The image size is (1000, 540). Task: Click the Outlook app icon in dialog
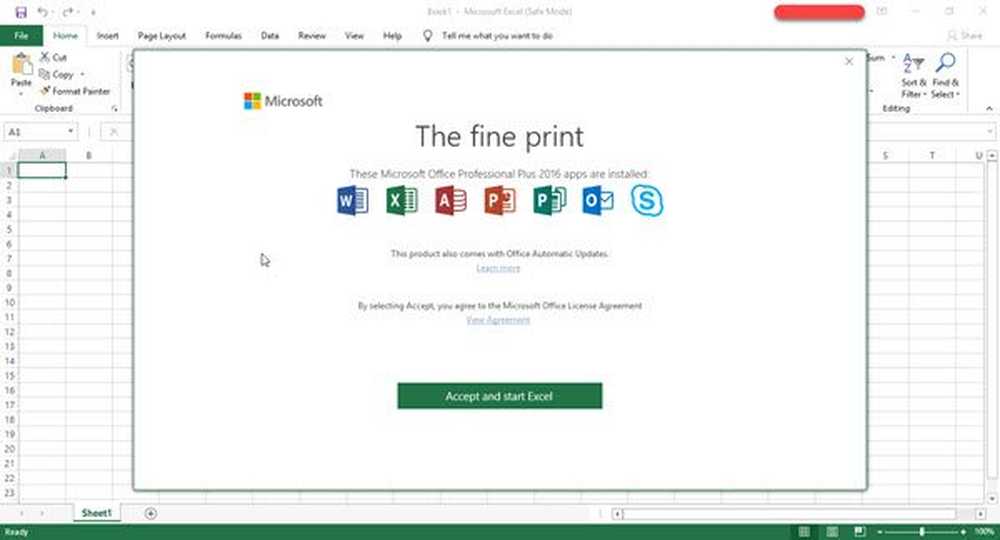(x=598, y=201)
